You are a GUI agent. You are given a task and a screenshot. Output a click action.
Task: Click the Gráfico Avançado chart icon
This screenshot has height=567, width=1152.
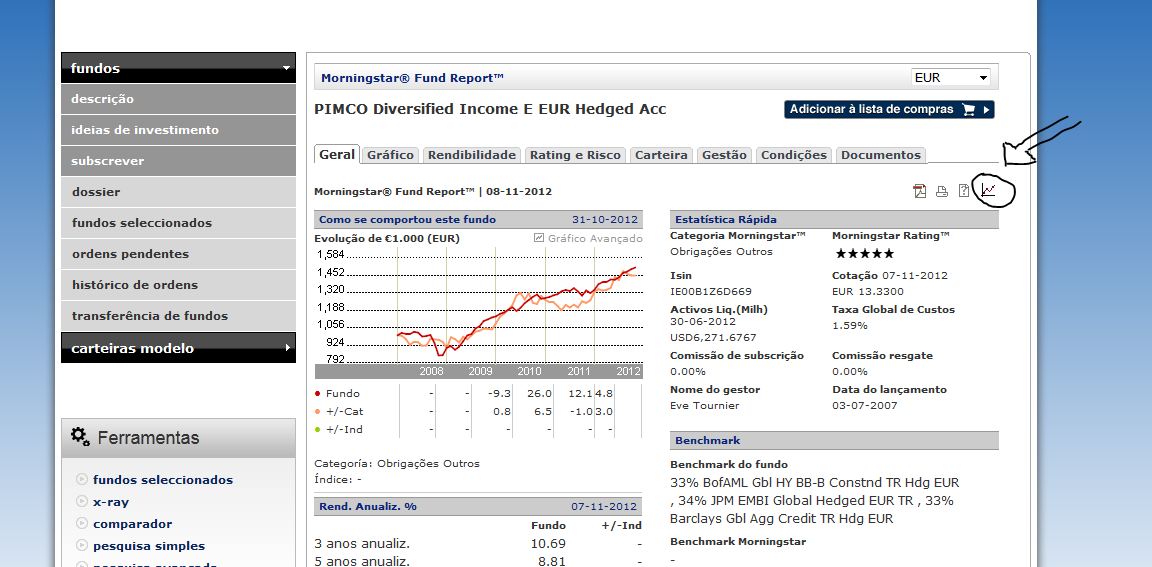[x=539, y=238]
